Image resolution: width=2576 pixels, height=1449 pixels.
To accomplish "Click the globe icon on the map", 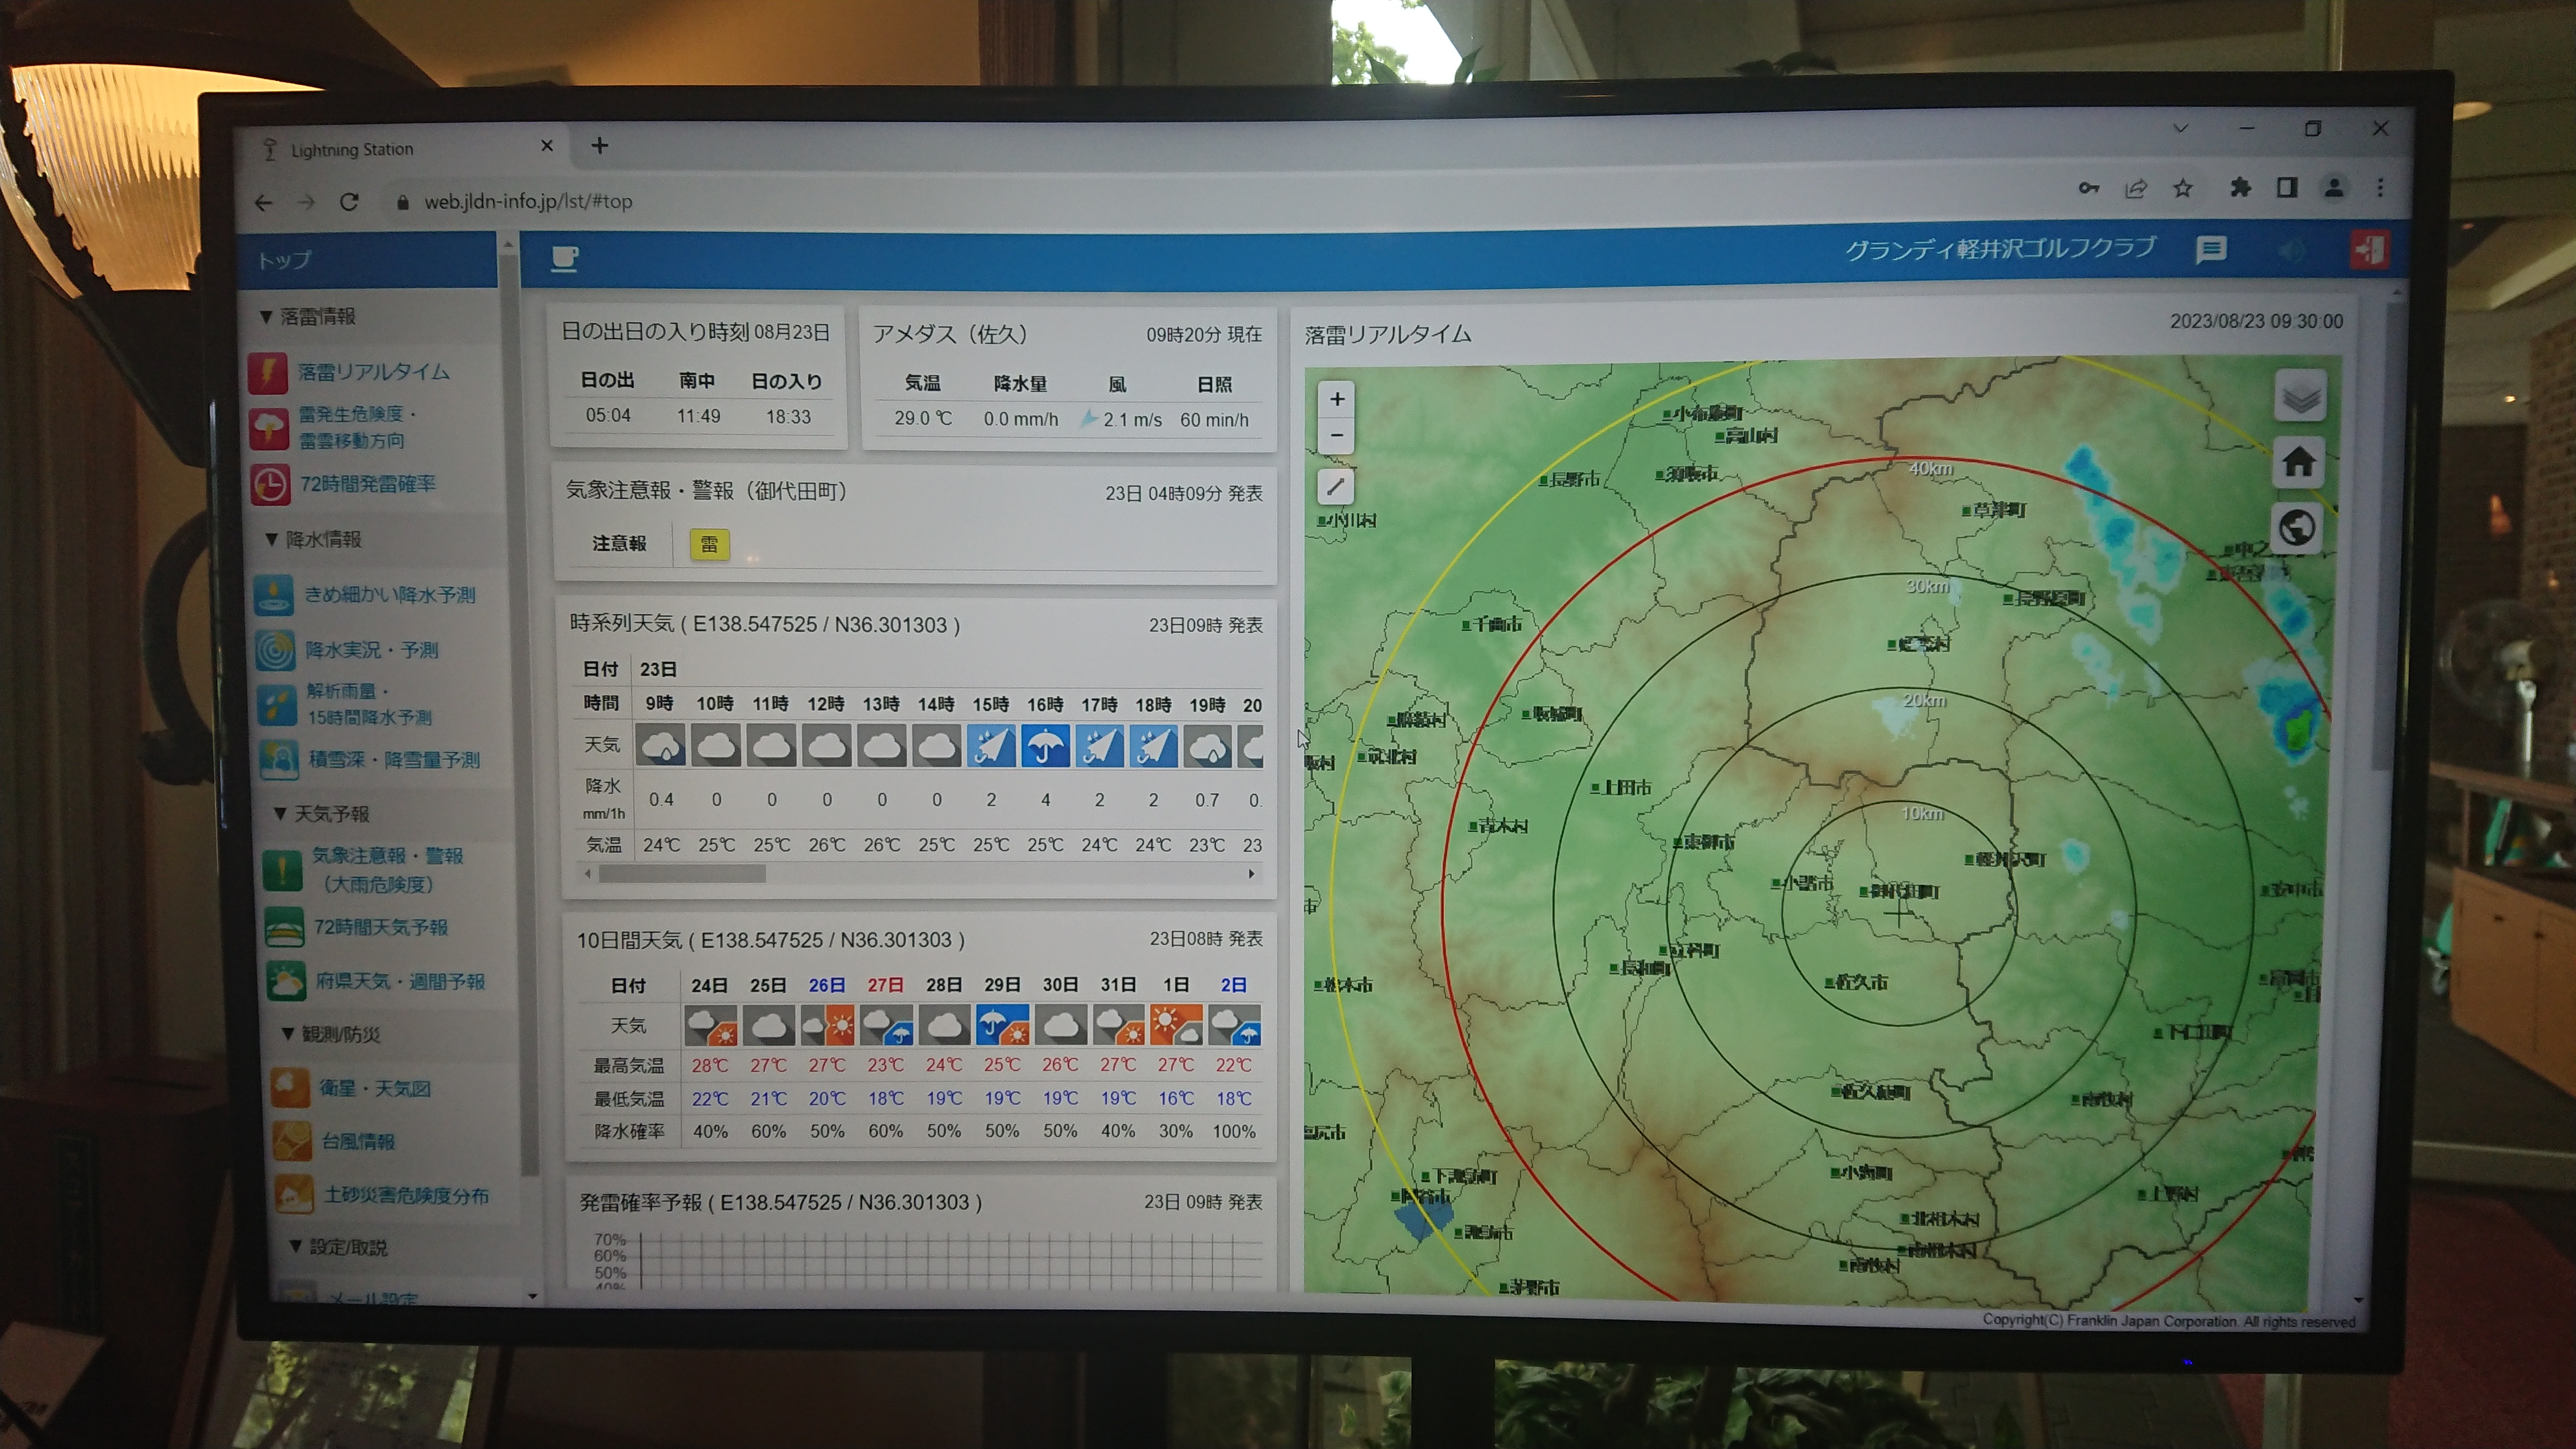I will [x=2297, y=528].
